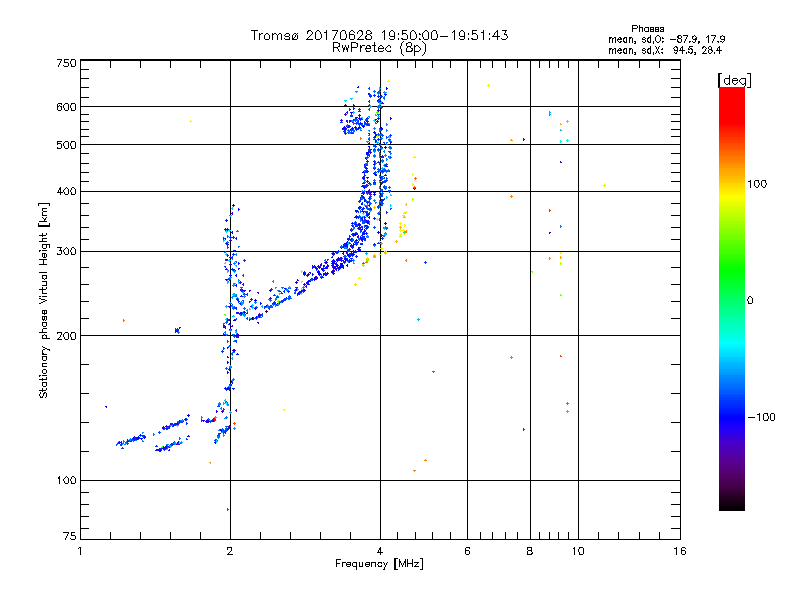Click the Stationary phase Virtual Height y-axis label
800x600 pixels.
click(x=44, y=299)
